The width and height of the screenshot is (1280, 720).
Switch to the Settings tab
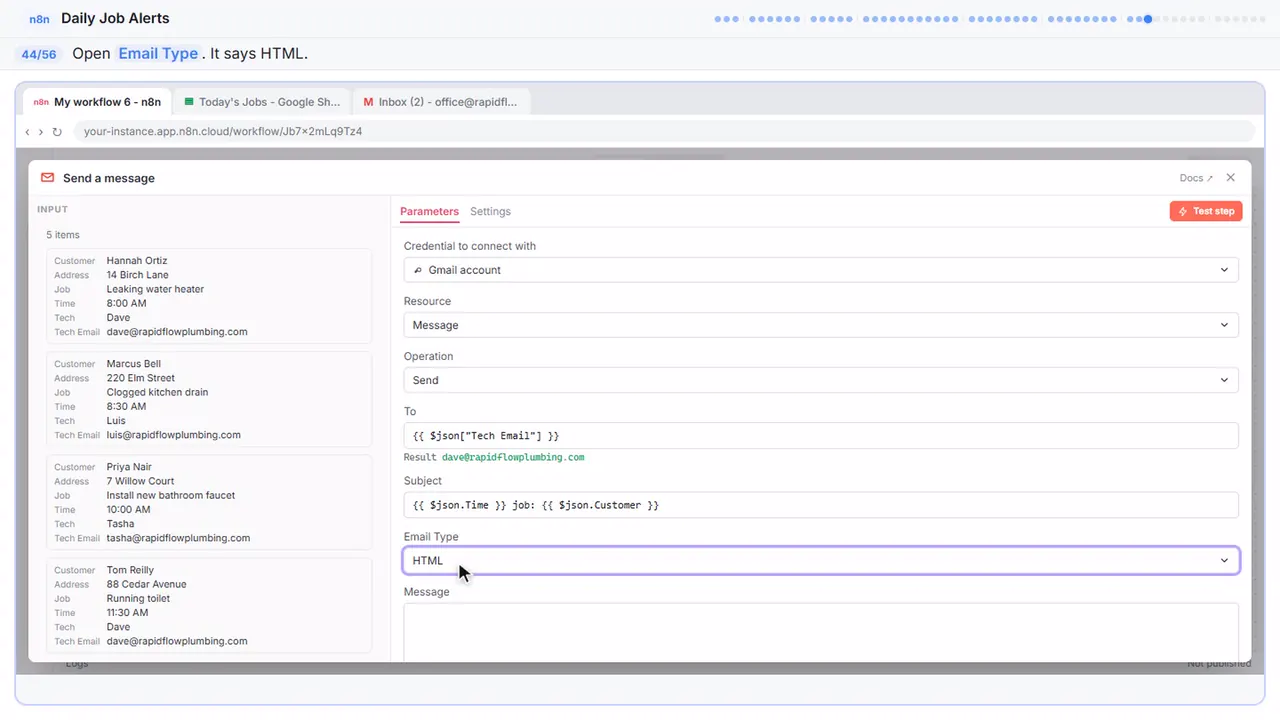pyautogui.click(x=490, y=212)
